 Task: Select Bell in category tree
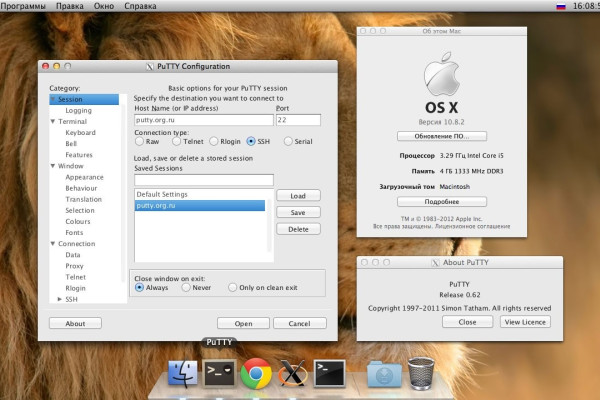[71, 144]
